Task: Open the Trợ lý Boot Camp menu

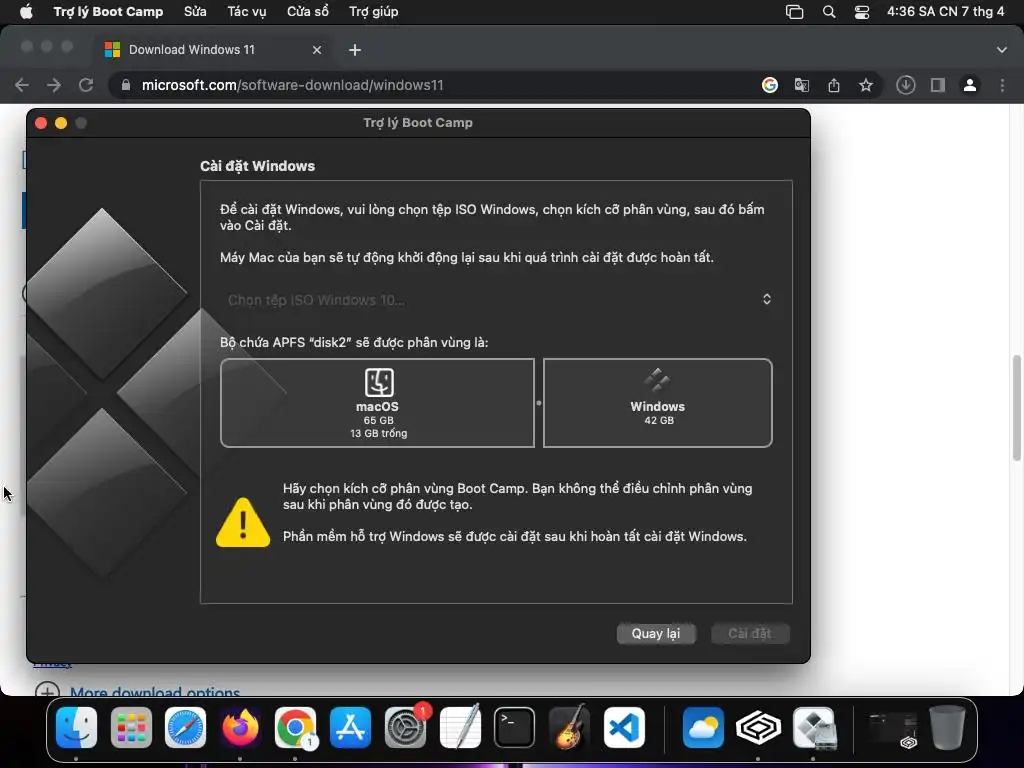Action: (x=108, y=12)
